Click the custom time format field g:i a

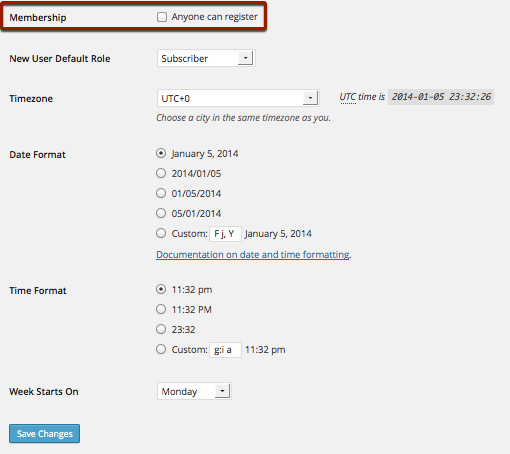[225, 350]
